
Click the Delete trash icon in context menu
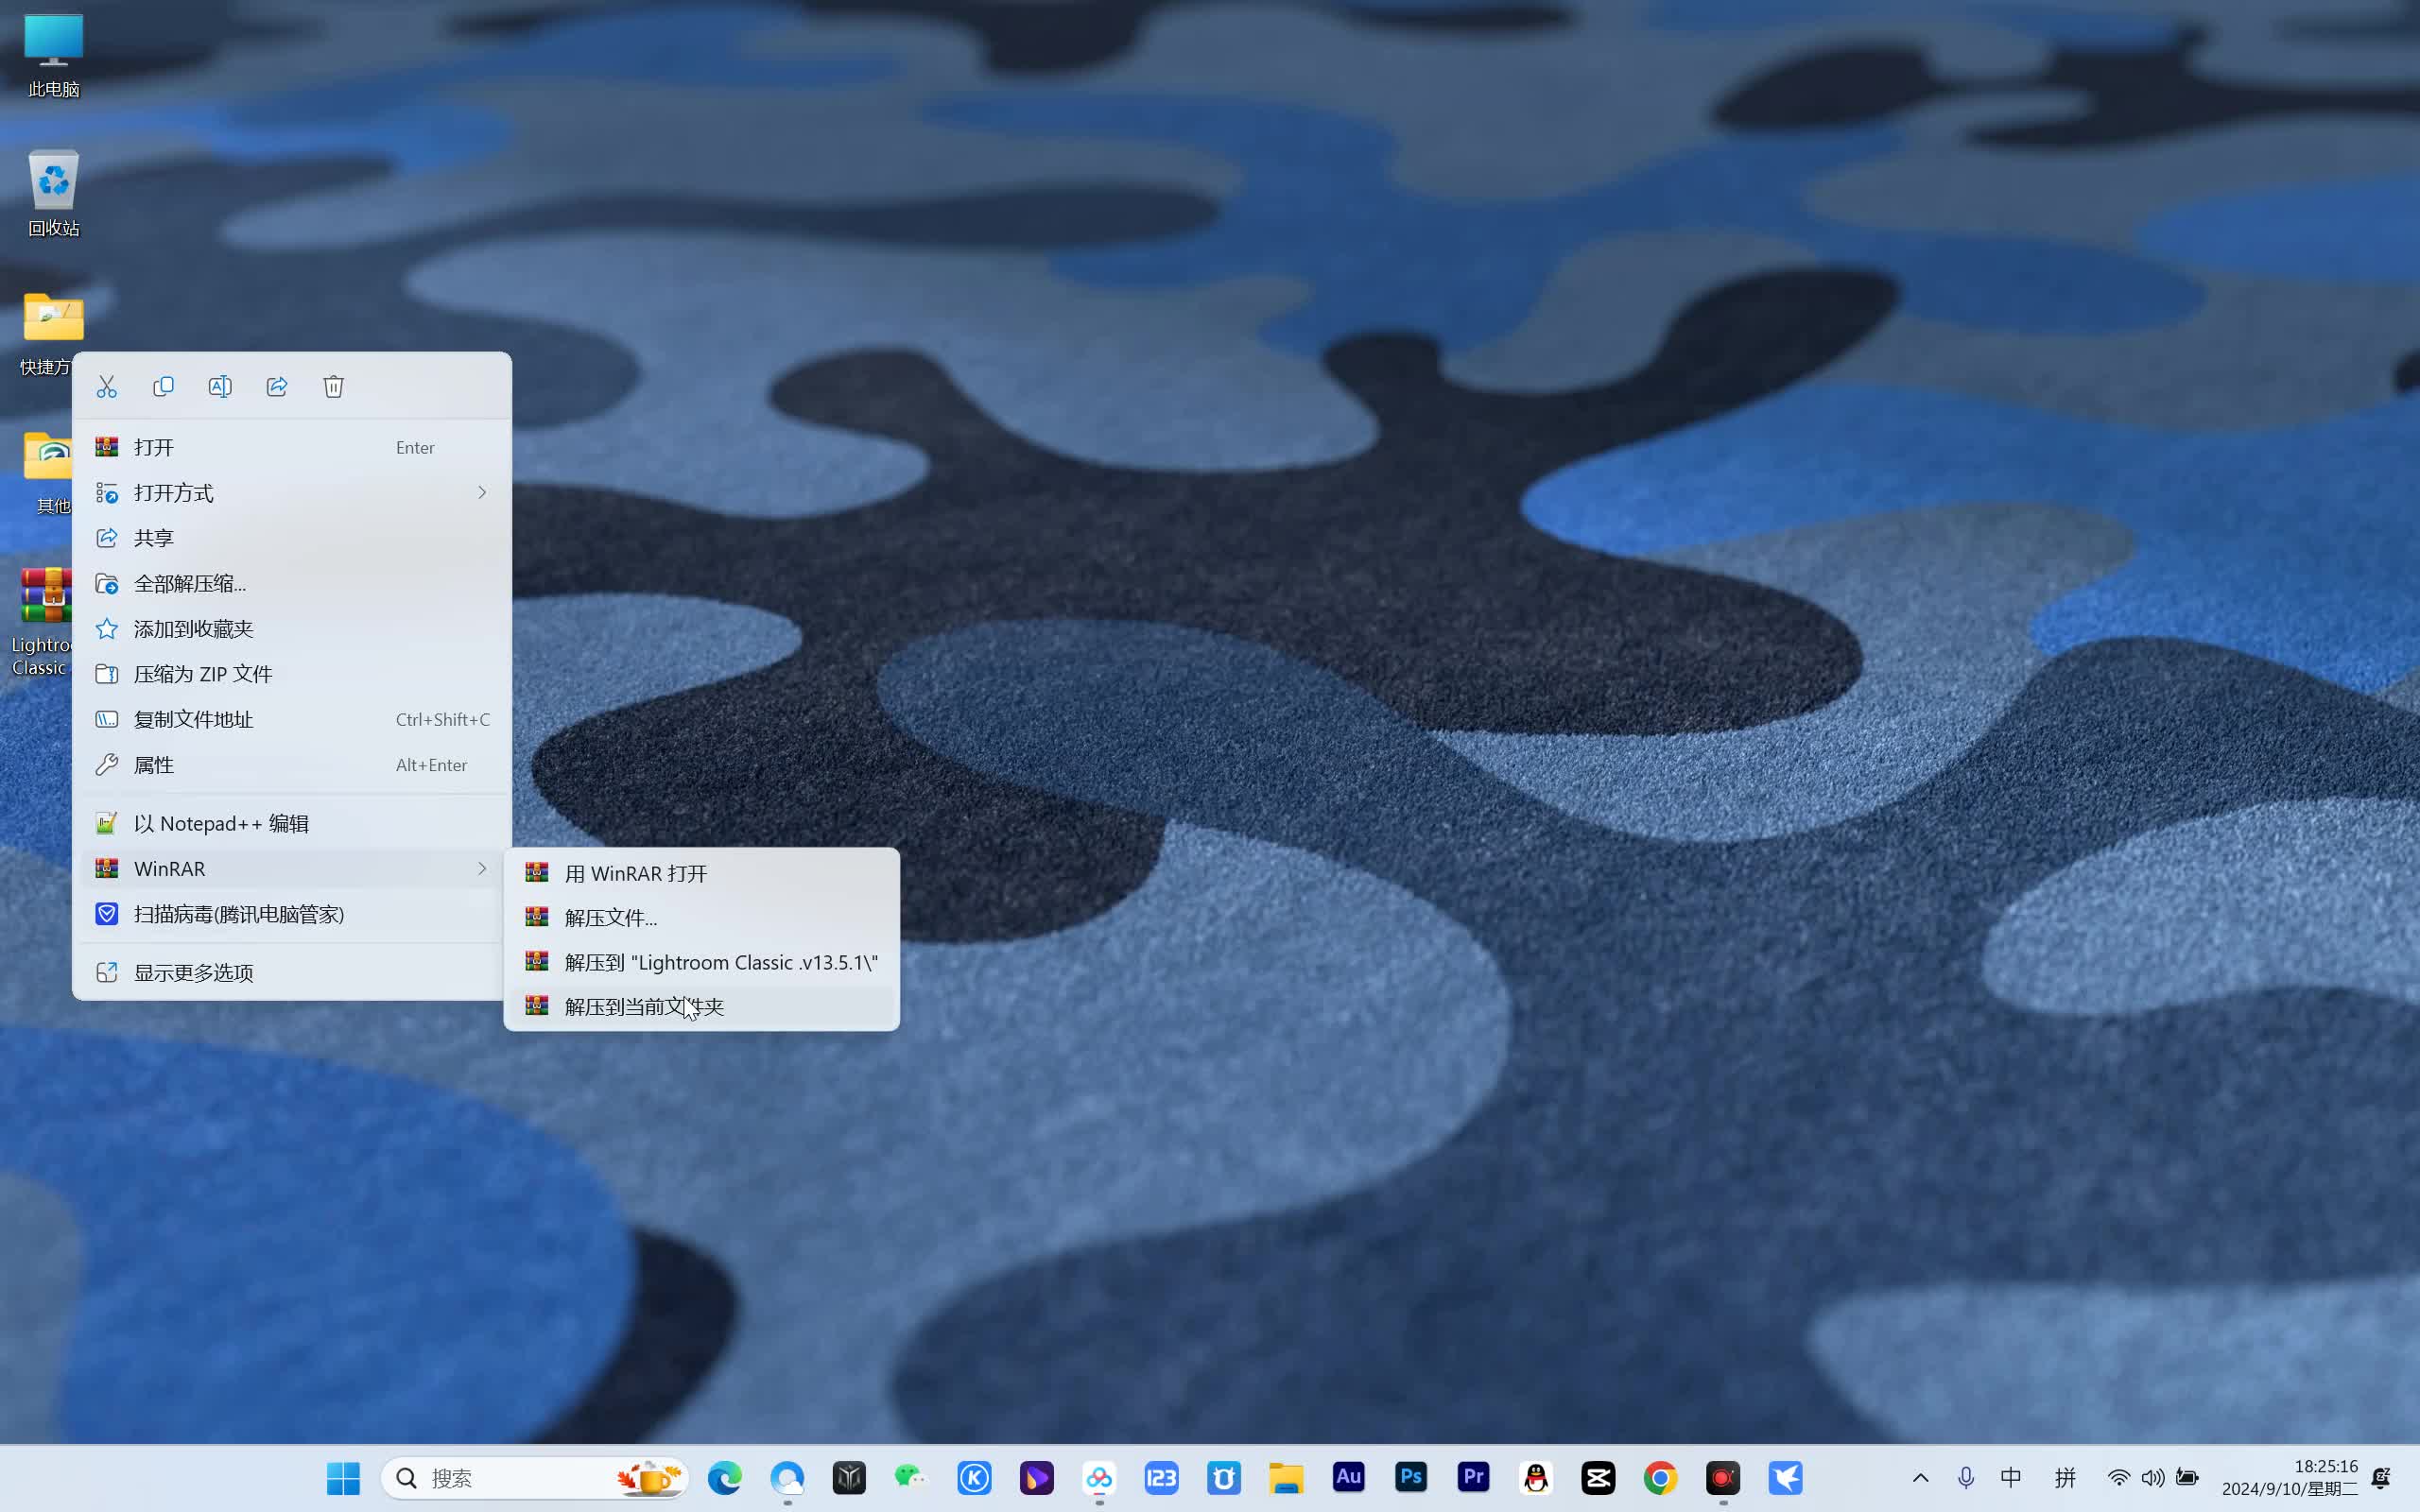pos(334,386)
